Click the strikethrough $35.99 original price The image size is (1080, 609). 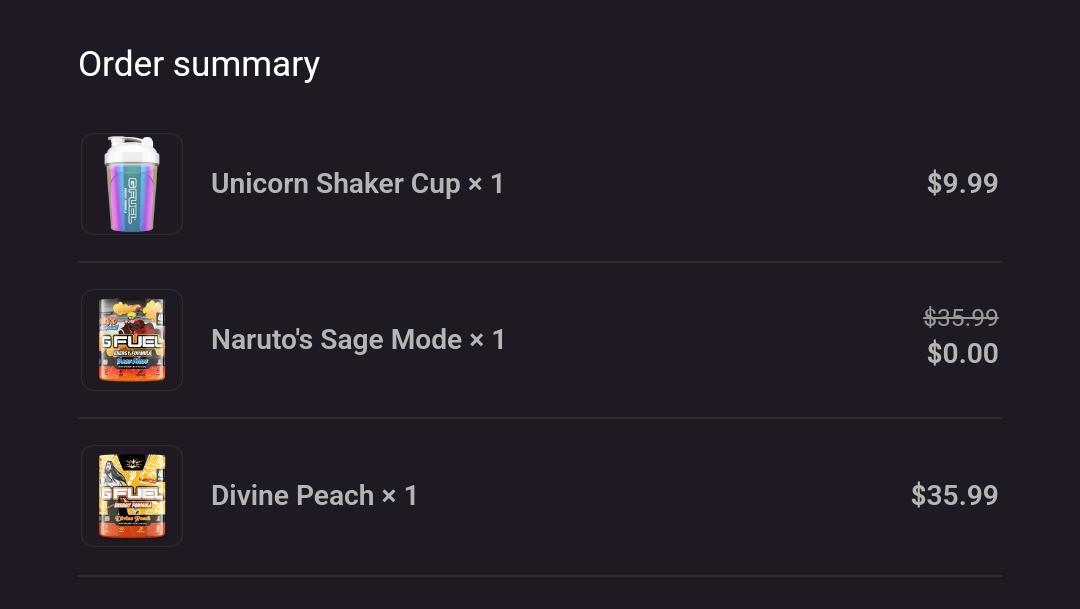coord(960,317)
